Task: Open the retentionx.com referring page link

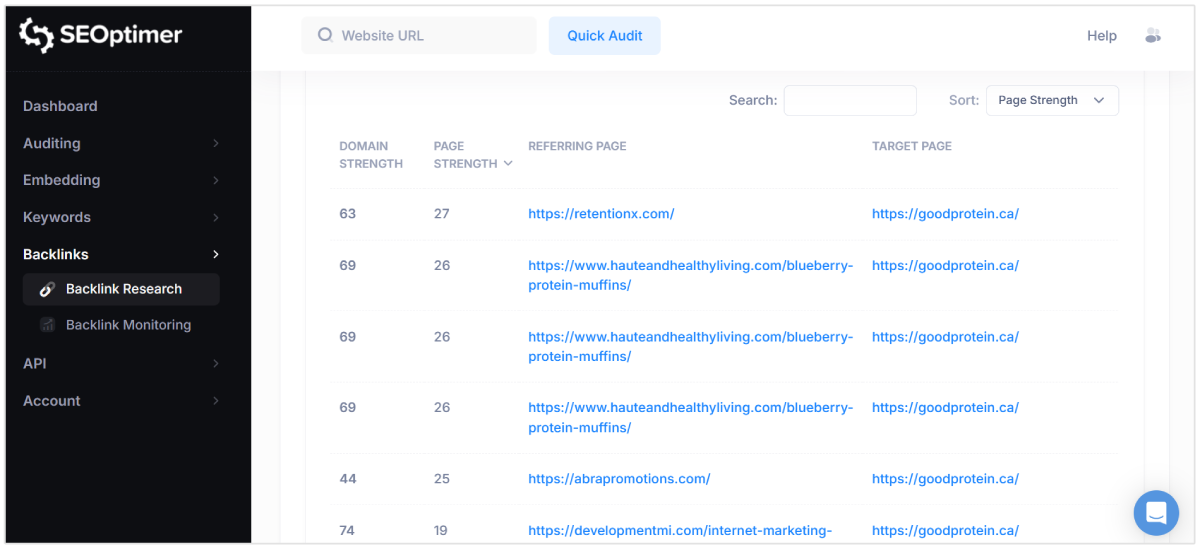Action: (601, 214)
